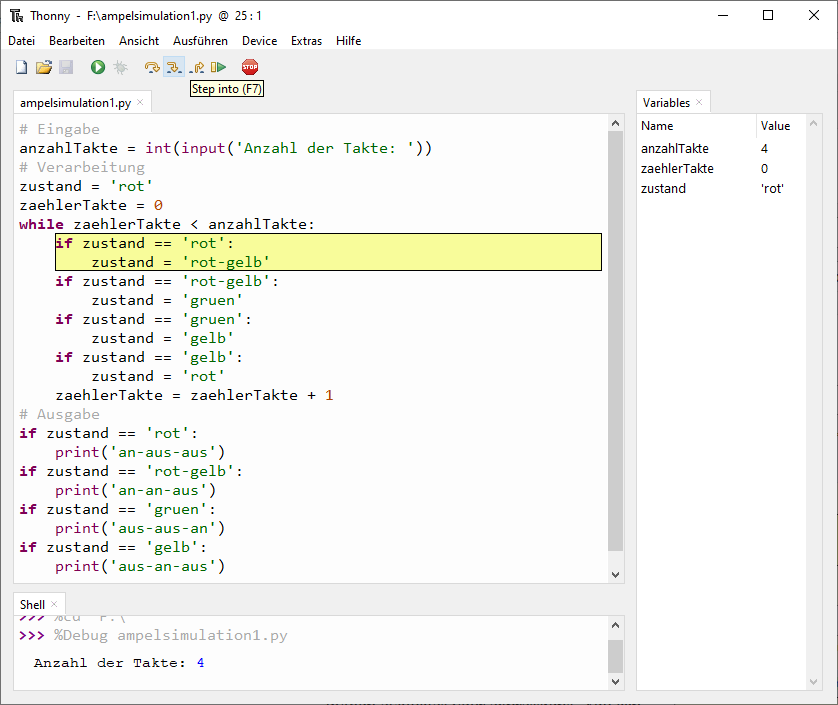This screenshot has height=705, width=838.
Task: Stop the running program
Action: pyautogui.click(x=249, y=66)
